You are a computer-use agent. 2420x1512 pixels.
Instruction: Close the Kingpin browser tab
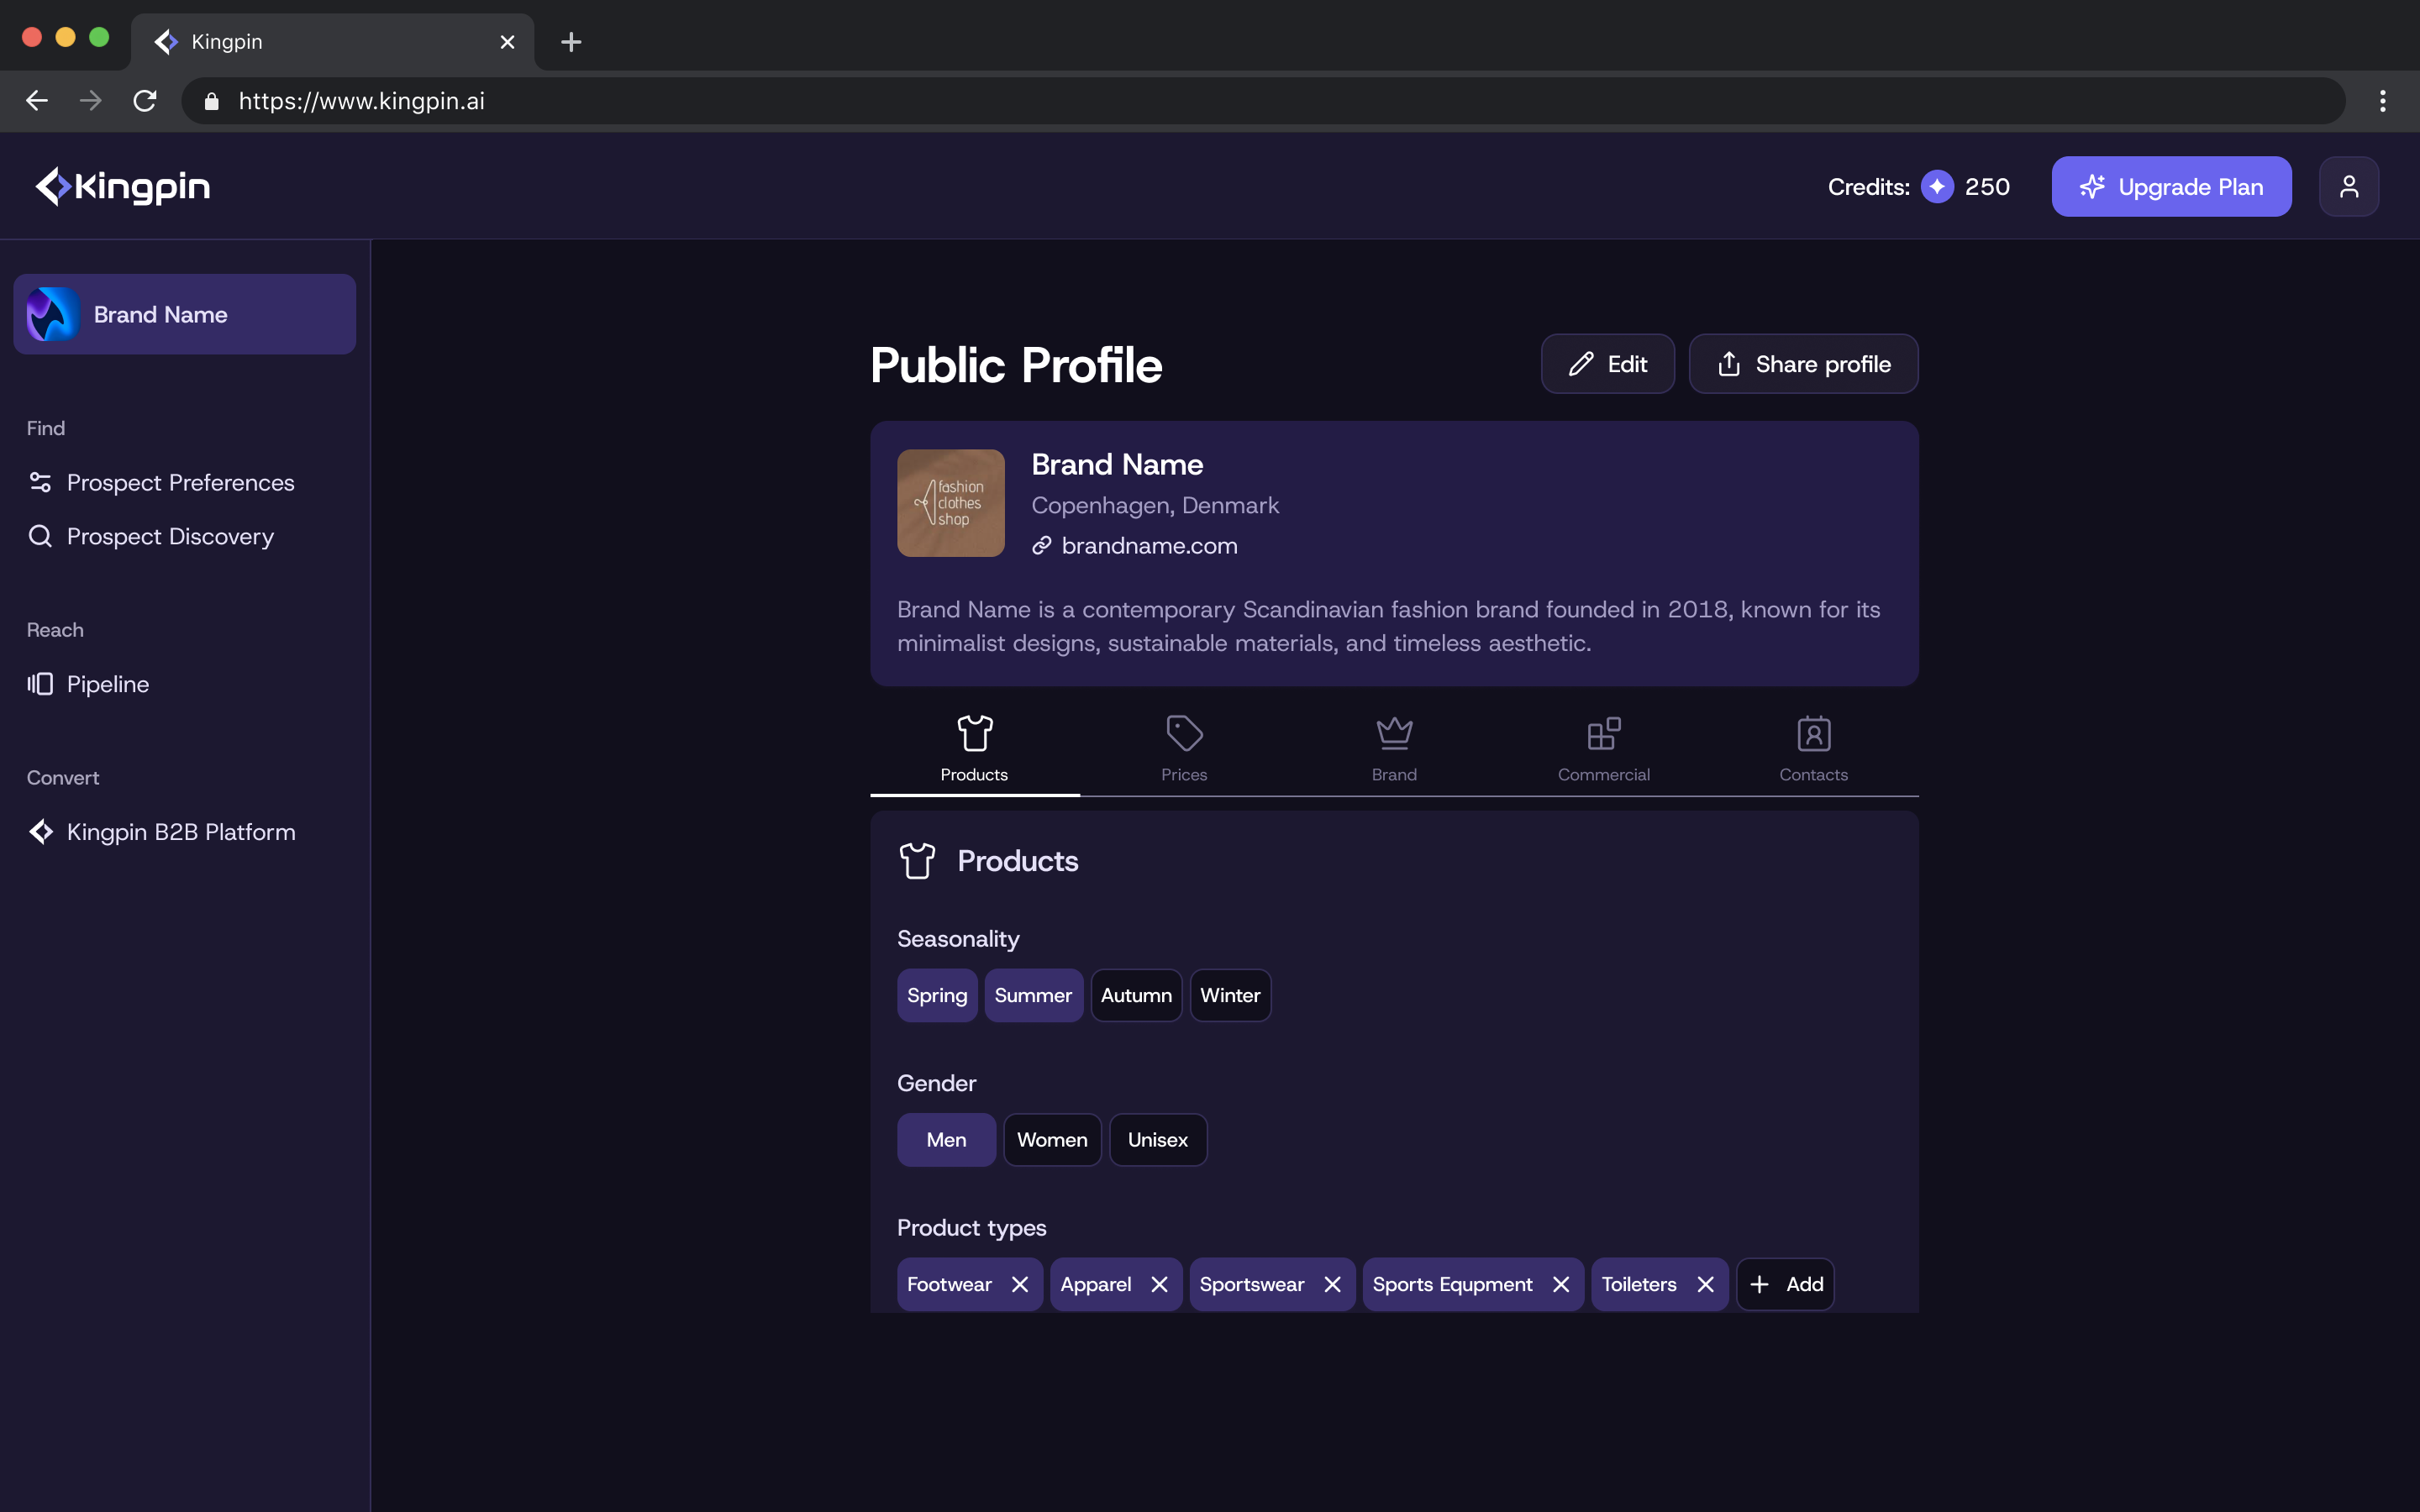coord(507,42)
